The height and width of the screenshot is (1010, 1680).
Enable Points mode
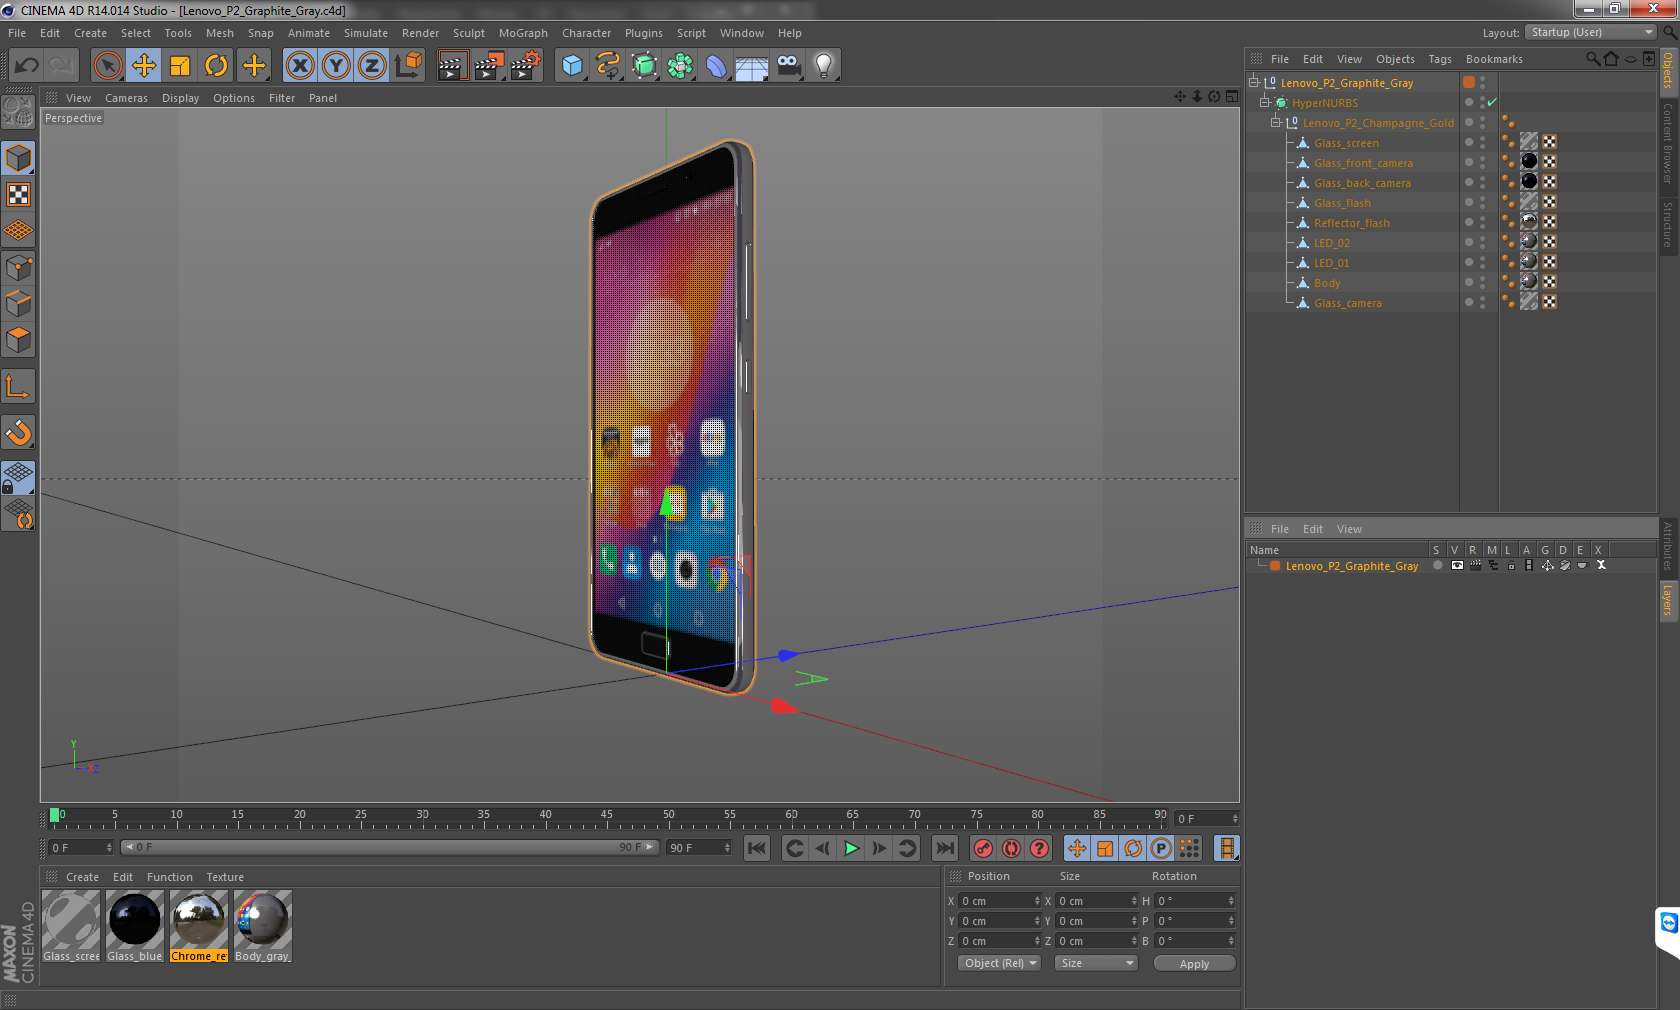tap(18, 268)
